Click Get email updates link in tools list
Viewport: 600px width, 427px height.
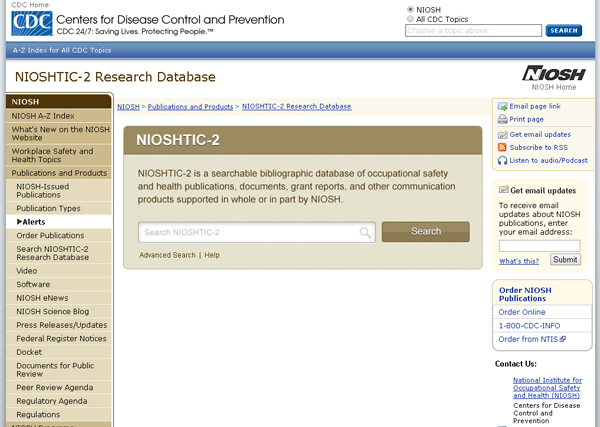pyautogui.click(x=540, y=135)
